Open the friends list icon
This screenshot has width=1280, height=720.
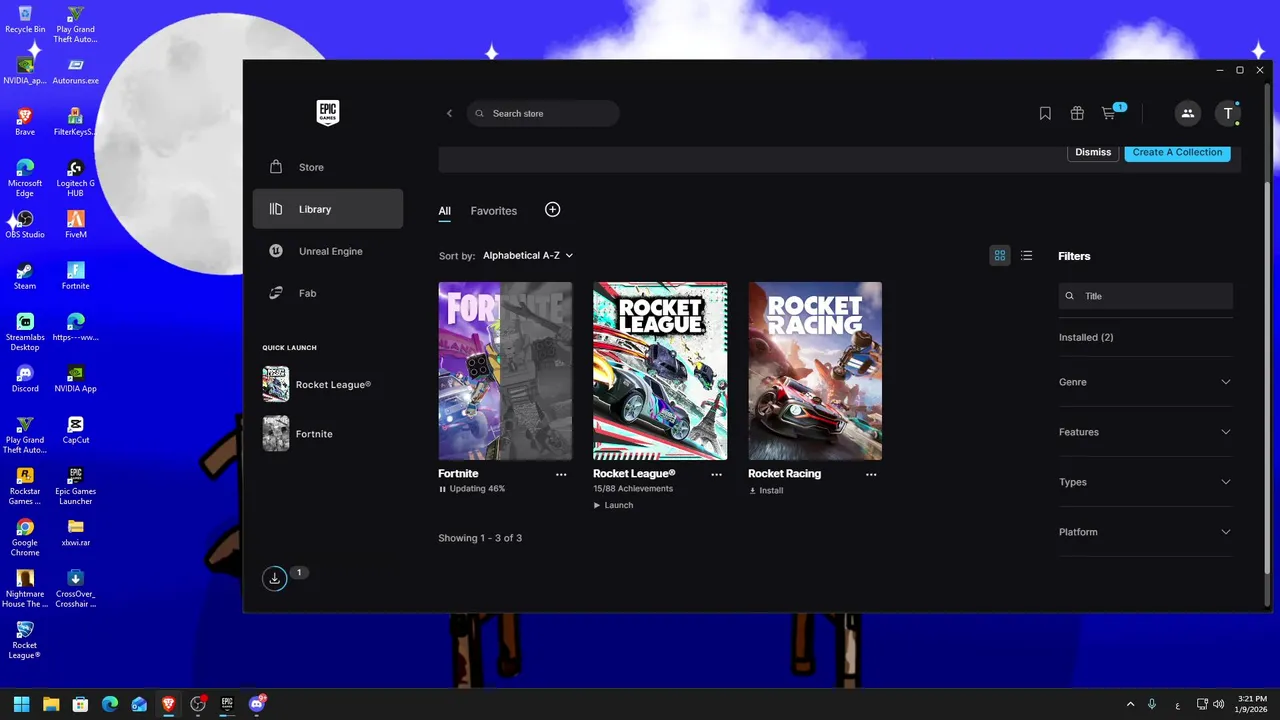pyautogui.click(x=1187, y=113)
